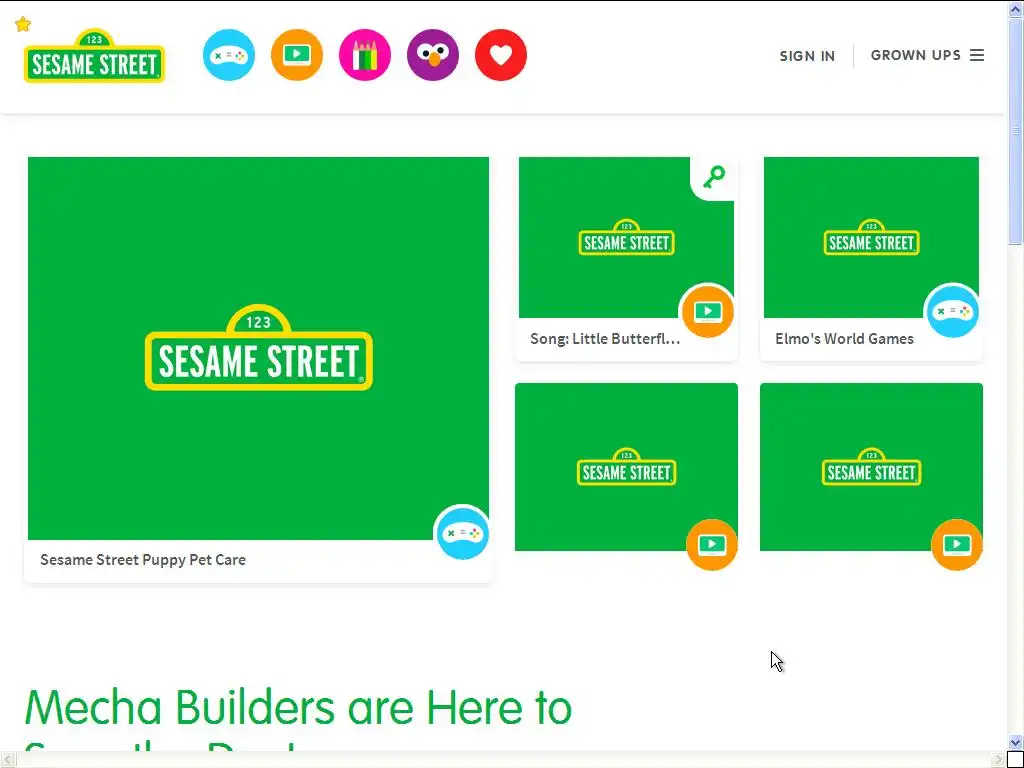This screenshot has height=768, width=1024.
Task: Open the Sesame Street Puppy Pet Care thumbnail
Action: tap(259, 348)
